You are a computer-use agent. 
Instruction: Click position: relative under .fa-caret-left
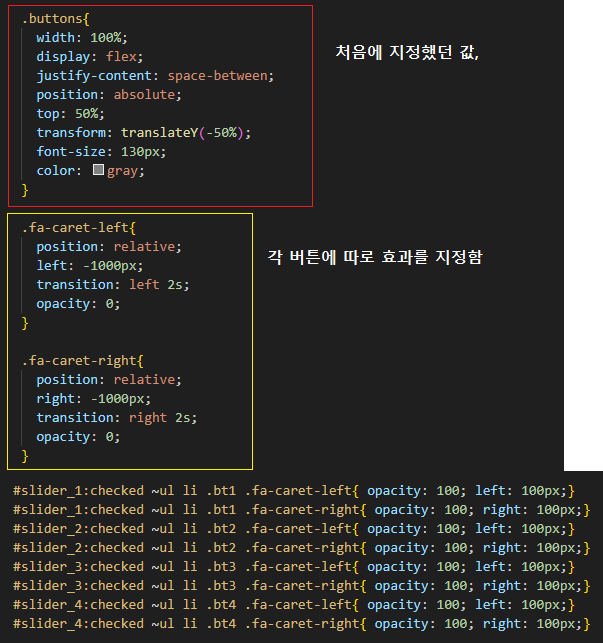pyautogui.click(x=109, y=247)
